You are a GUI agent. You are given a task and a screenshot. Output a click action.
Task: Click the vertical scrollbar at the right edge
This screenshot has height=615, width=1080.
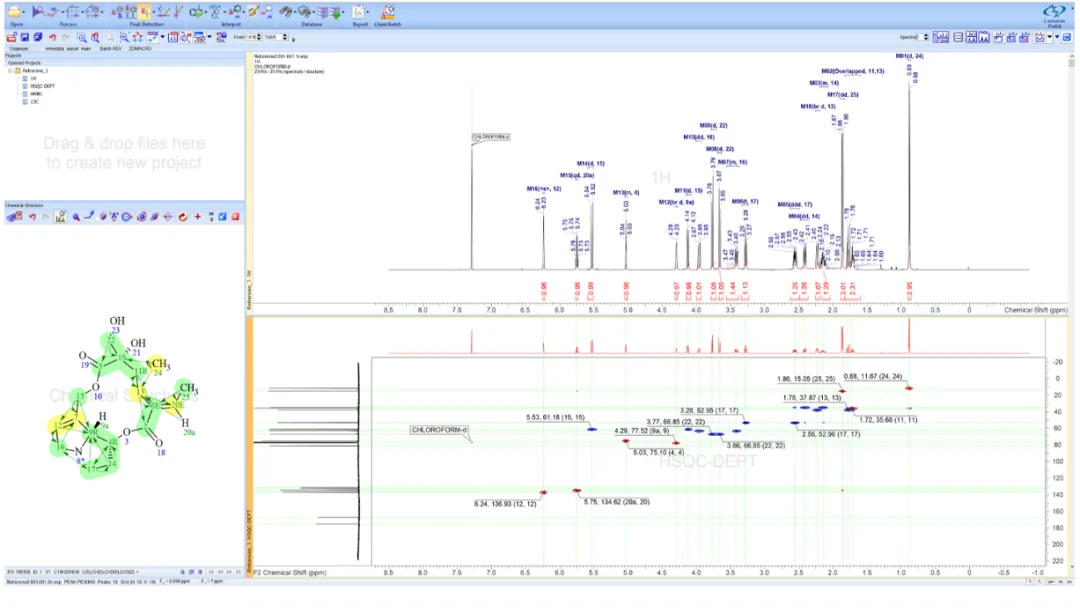tap(1072, 310)
